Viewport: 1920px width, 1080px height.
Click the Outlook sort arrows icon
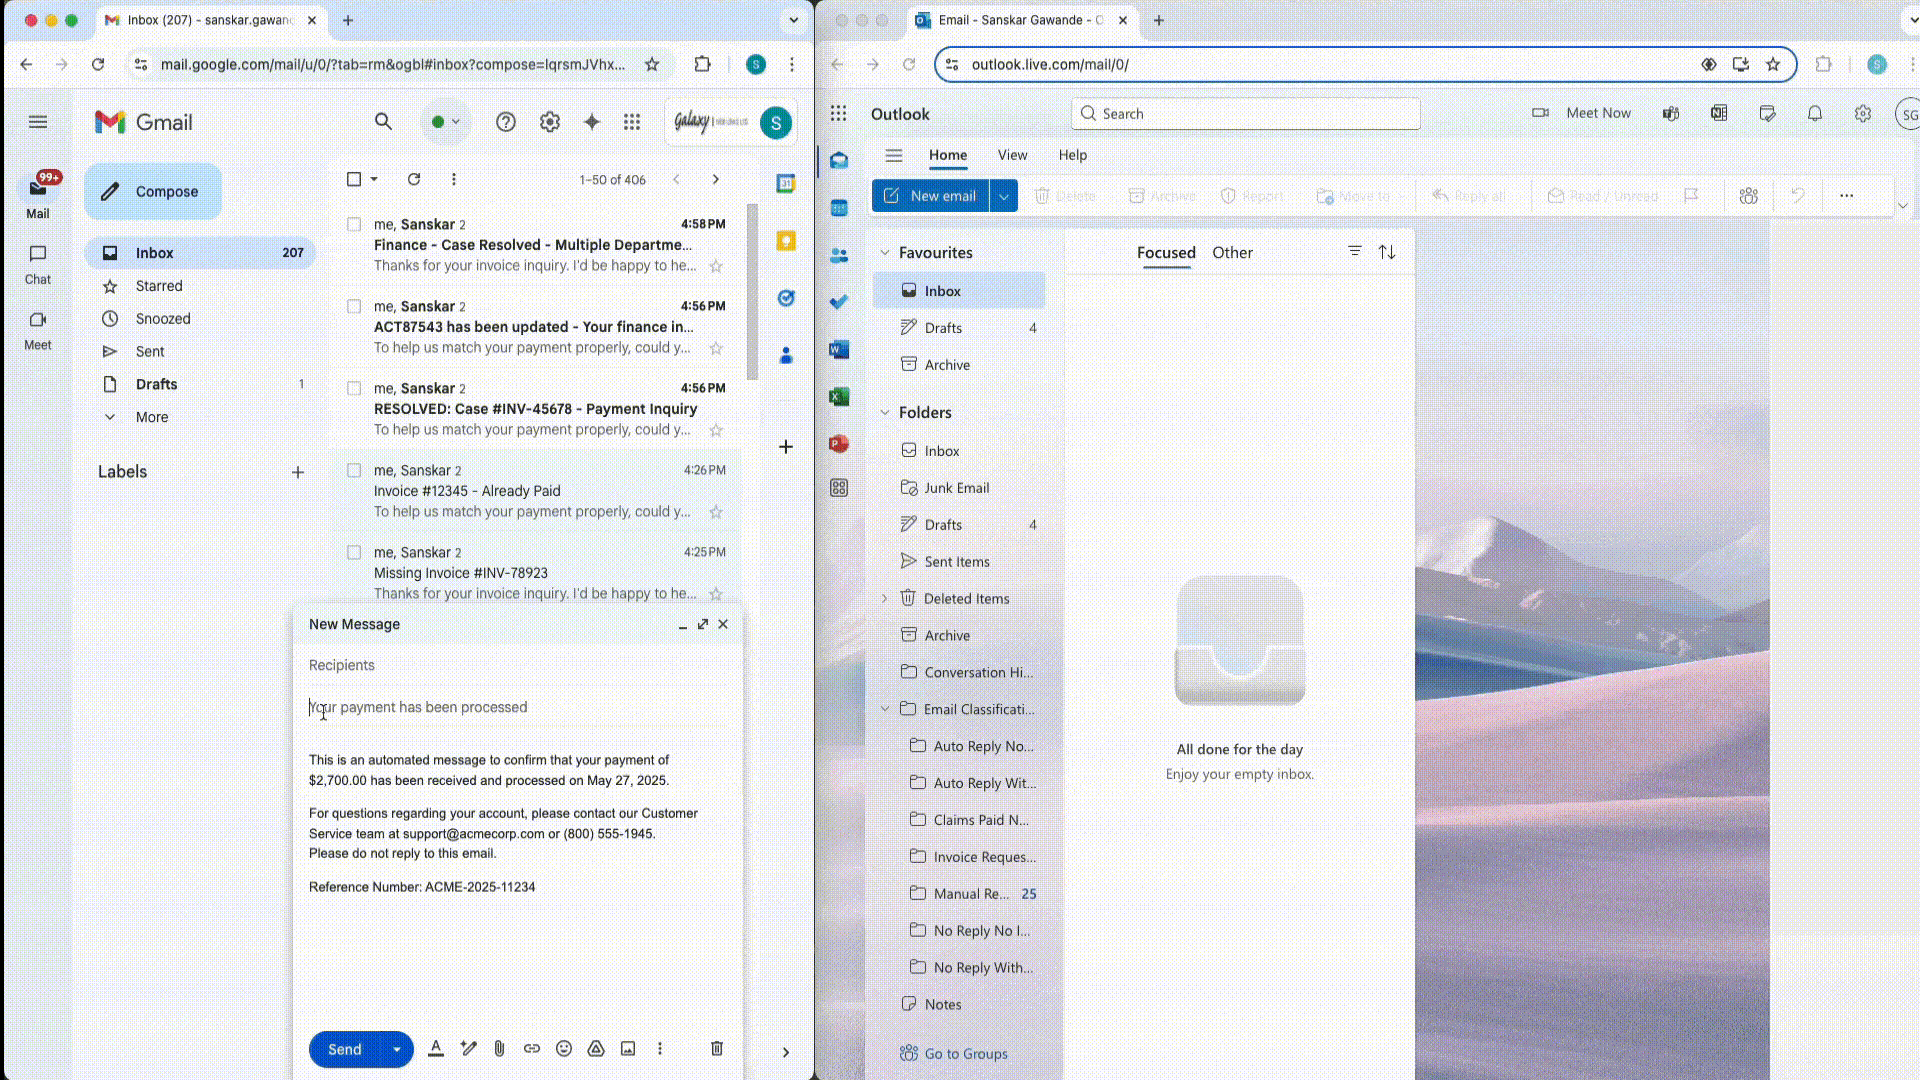[x=1387, y=253]
